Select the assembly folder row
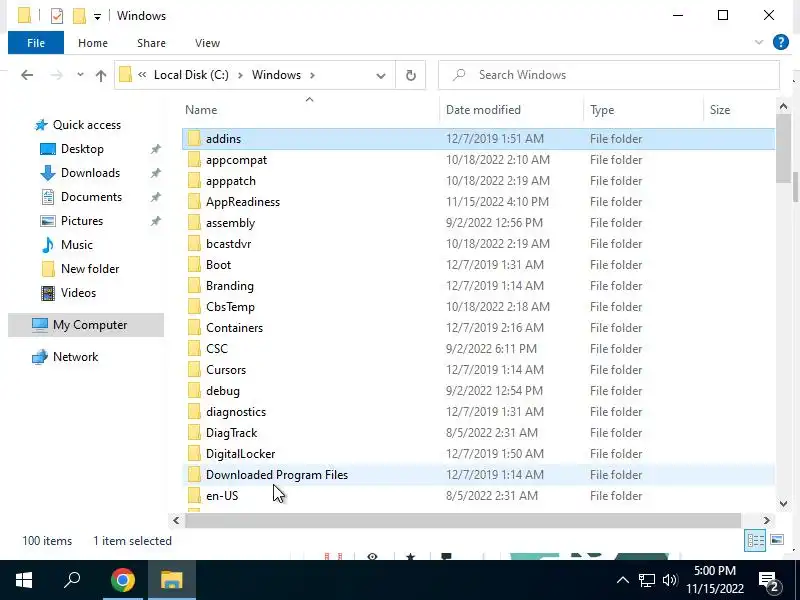The image size is (800, 600). 478,223
